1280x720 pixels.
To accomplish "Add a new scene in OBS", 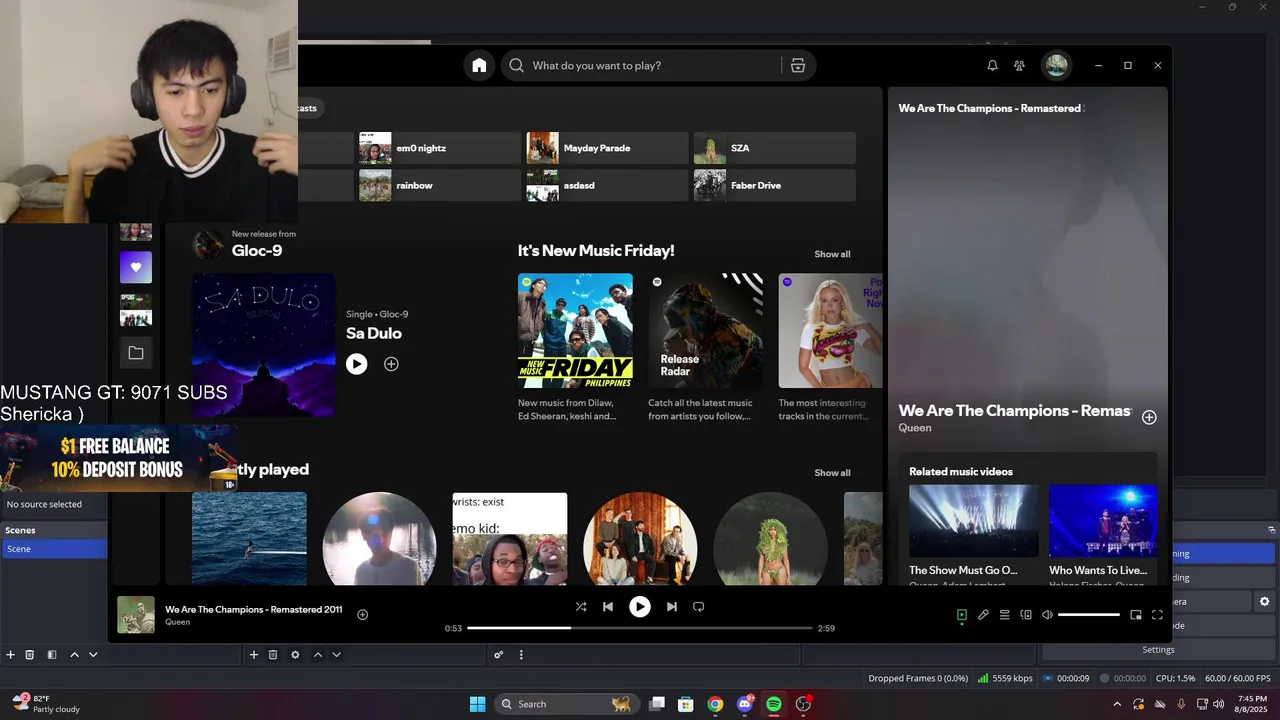I will (11, 655).
